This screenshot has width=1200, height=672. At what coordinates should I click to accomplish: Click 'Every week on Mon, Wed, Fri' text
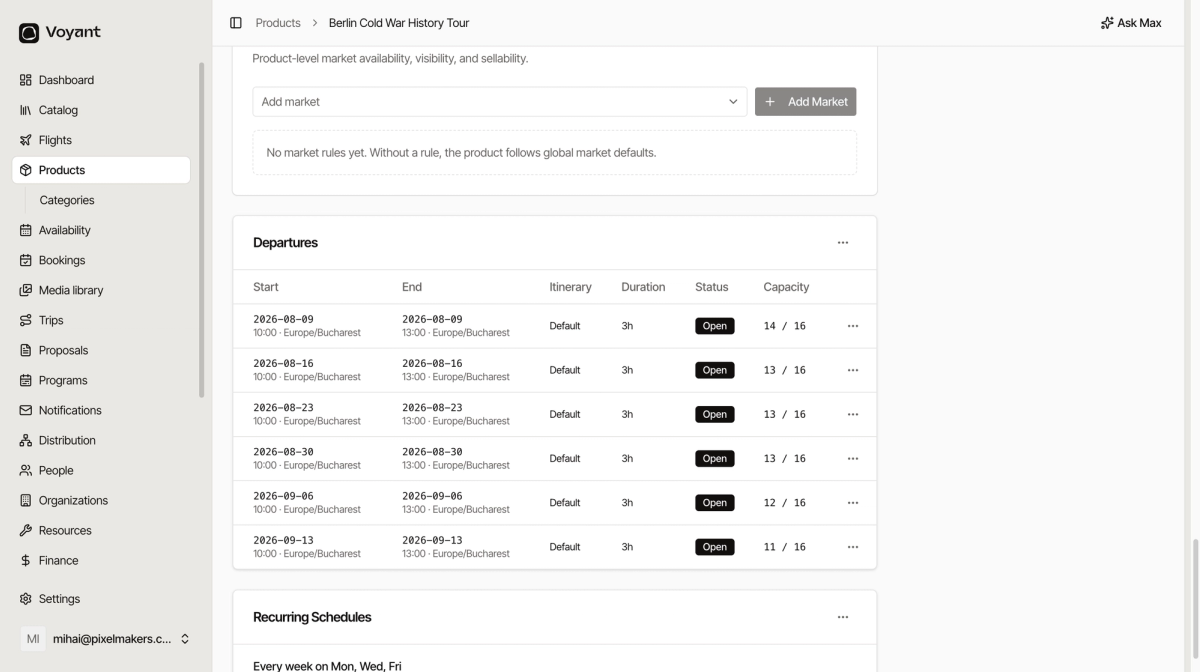coord(327,666)
